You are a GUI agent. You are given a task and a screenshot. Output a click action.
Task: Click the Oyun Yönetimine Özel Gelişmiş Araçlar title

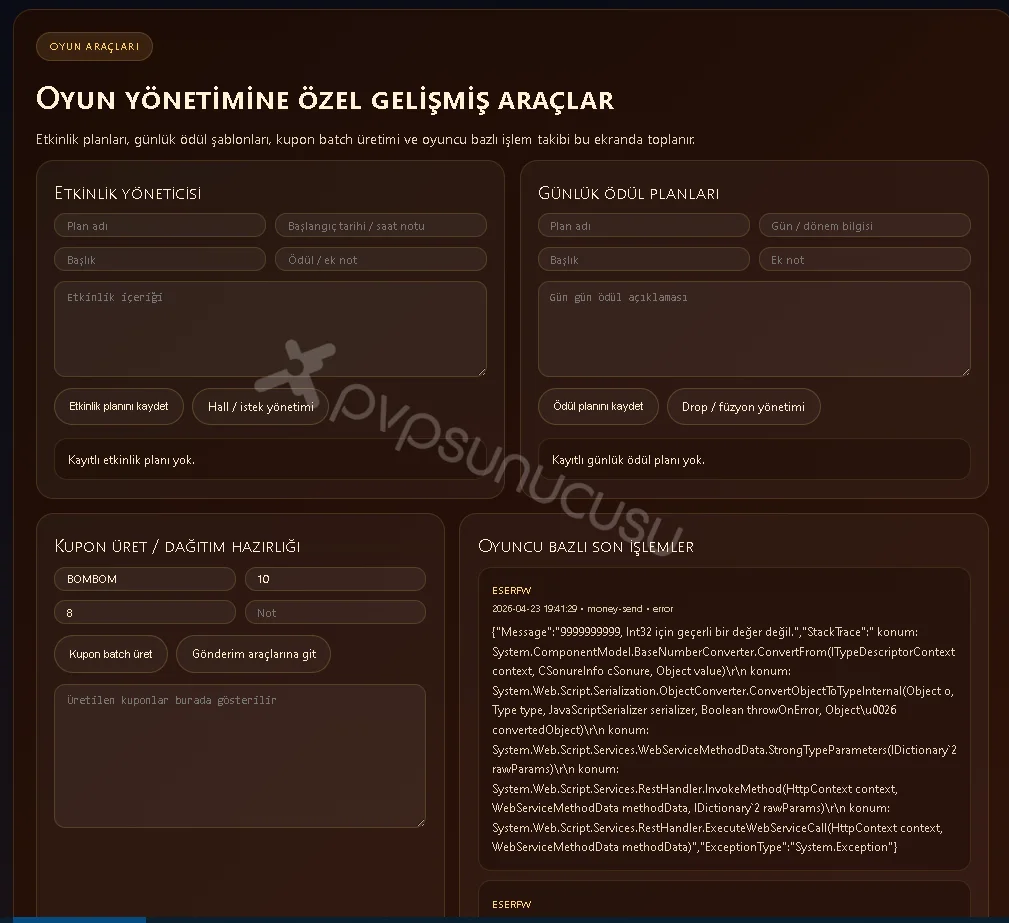[x=325, y=99]
